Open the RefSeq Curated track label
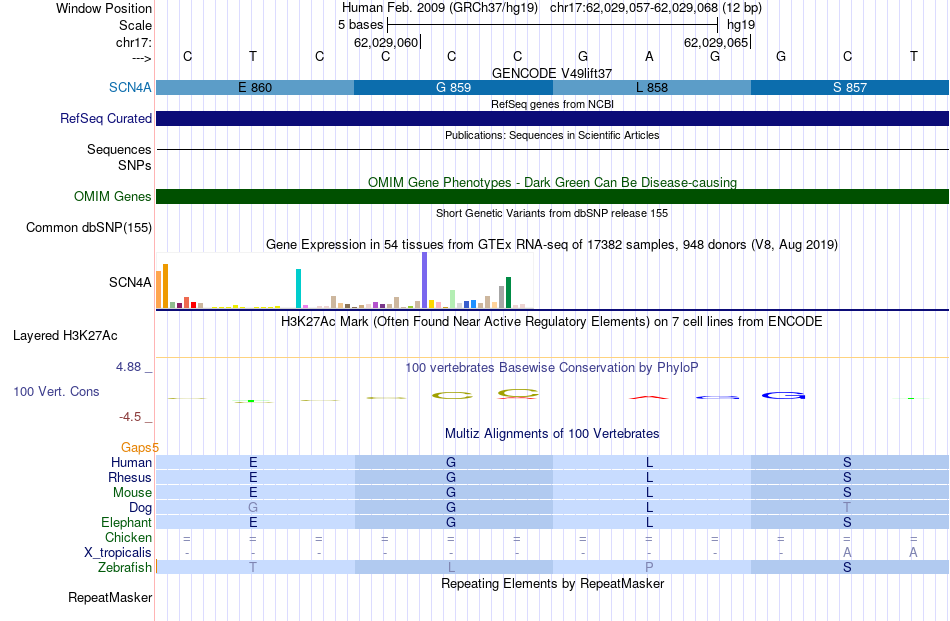Viewport: 950px width, 621px height. pos(105,118)
